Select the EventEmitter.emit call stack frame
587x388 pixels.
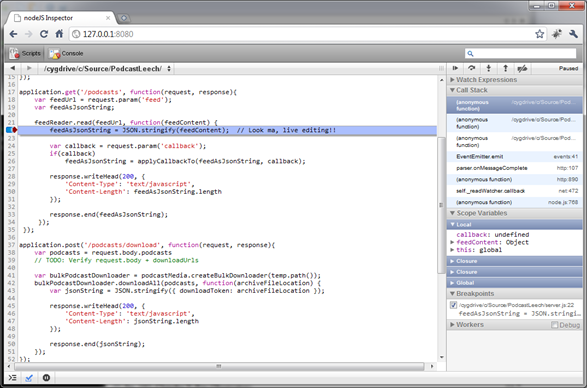(515, 157)
